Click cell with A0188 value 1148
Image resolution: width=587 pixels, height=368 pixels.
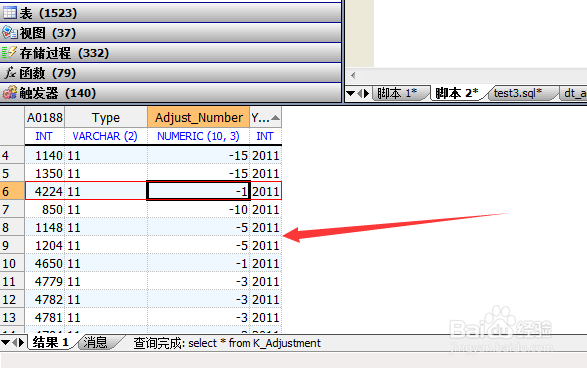pyautogui.click(x=45, y=227)
